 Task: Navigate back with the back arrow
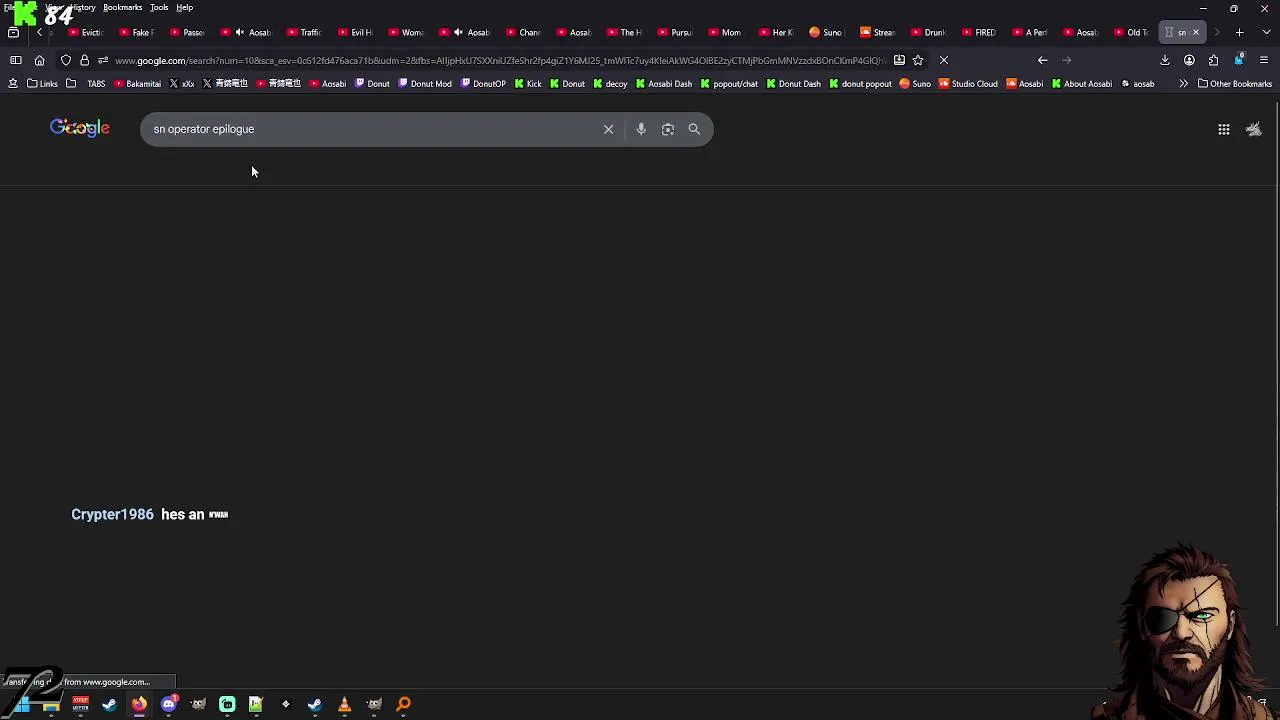pos(1042,60)
